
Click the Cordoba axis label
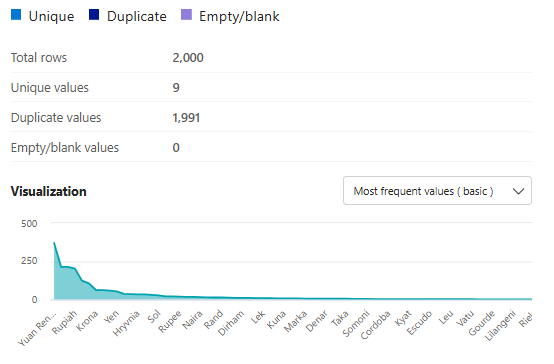375,325
